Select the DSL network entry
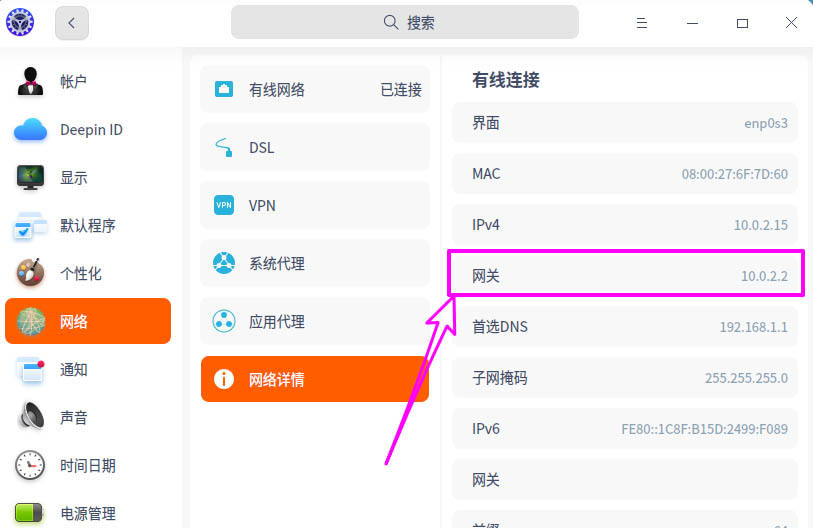This screenshot has height=528, width=813. point(315,148)
